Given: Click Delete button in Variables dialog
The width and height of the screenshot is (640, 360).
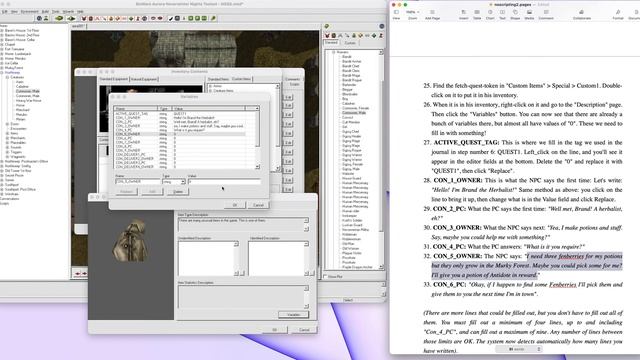Looking at the screenshot, I should (x=178, y=191).
